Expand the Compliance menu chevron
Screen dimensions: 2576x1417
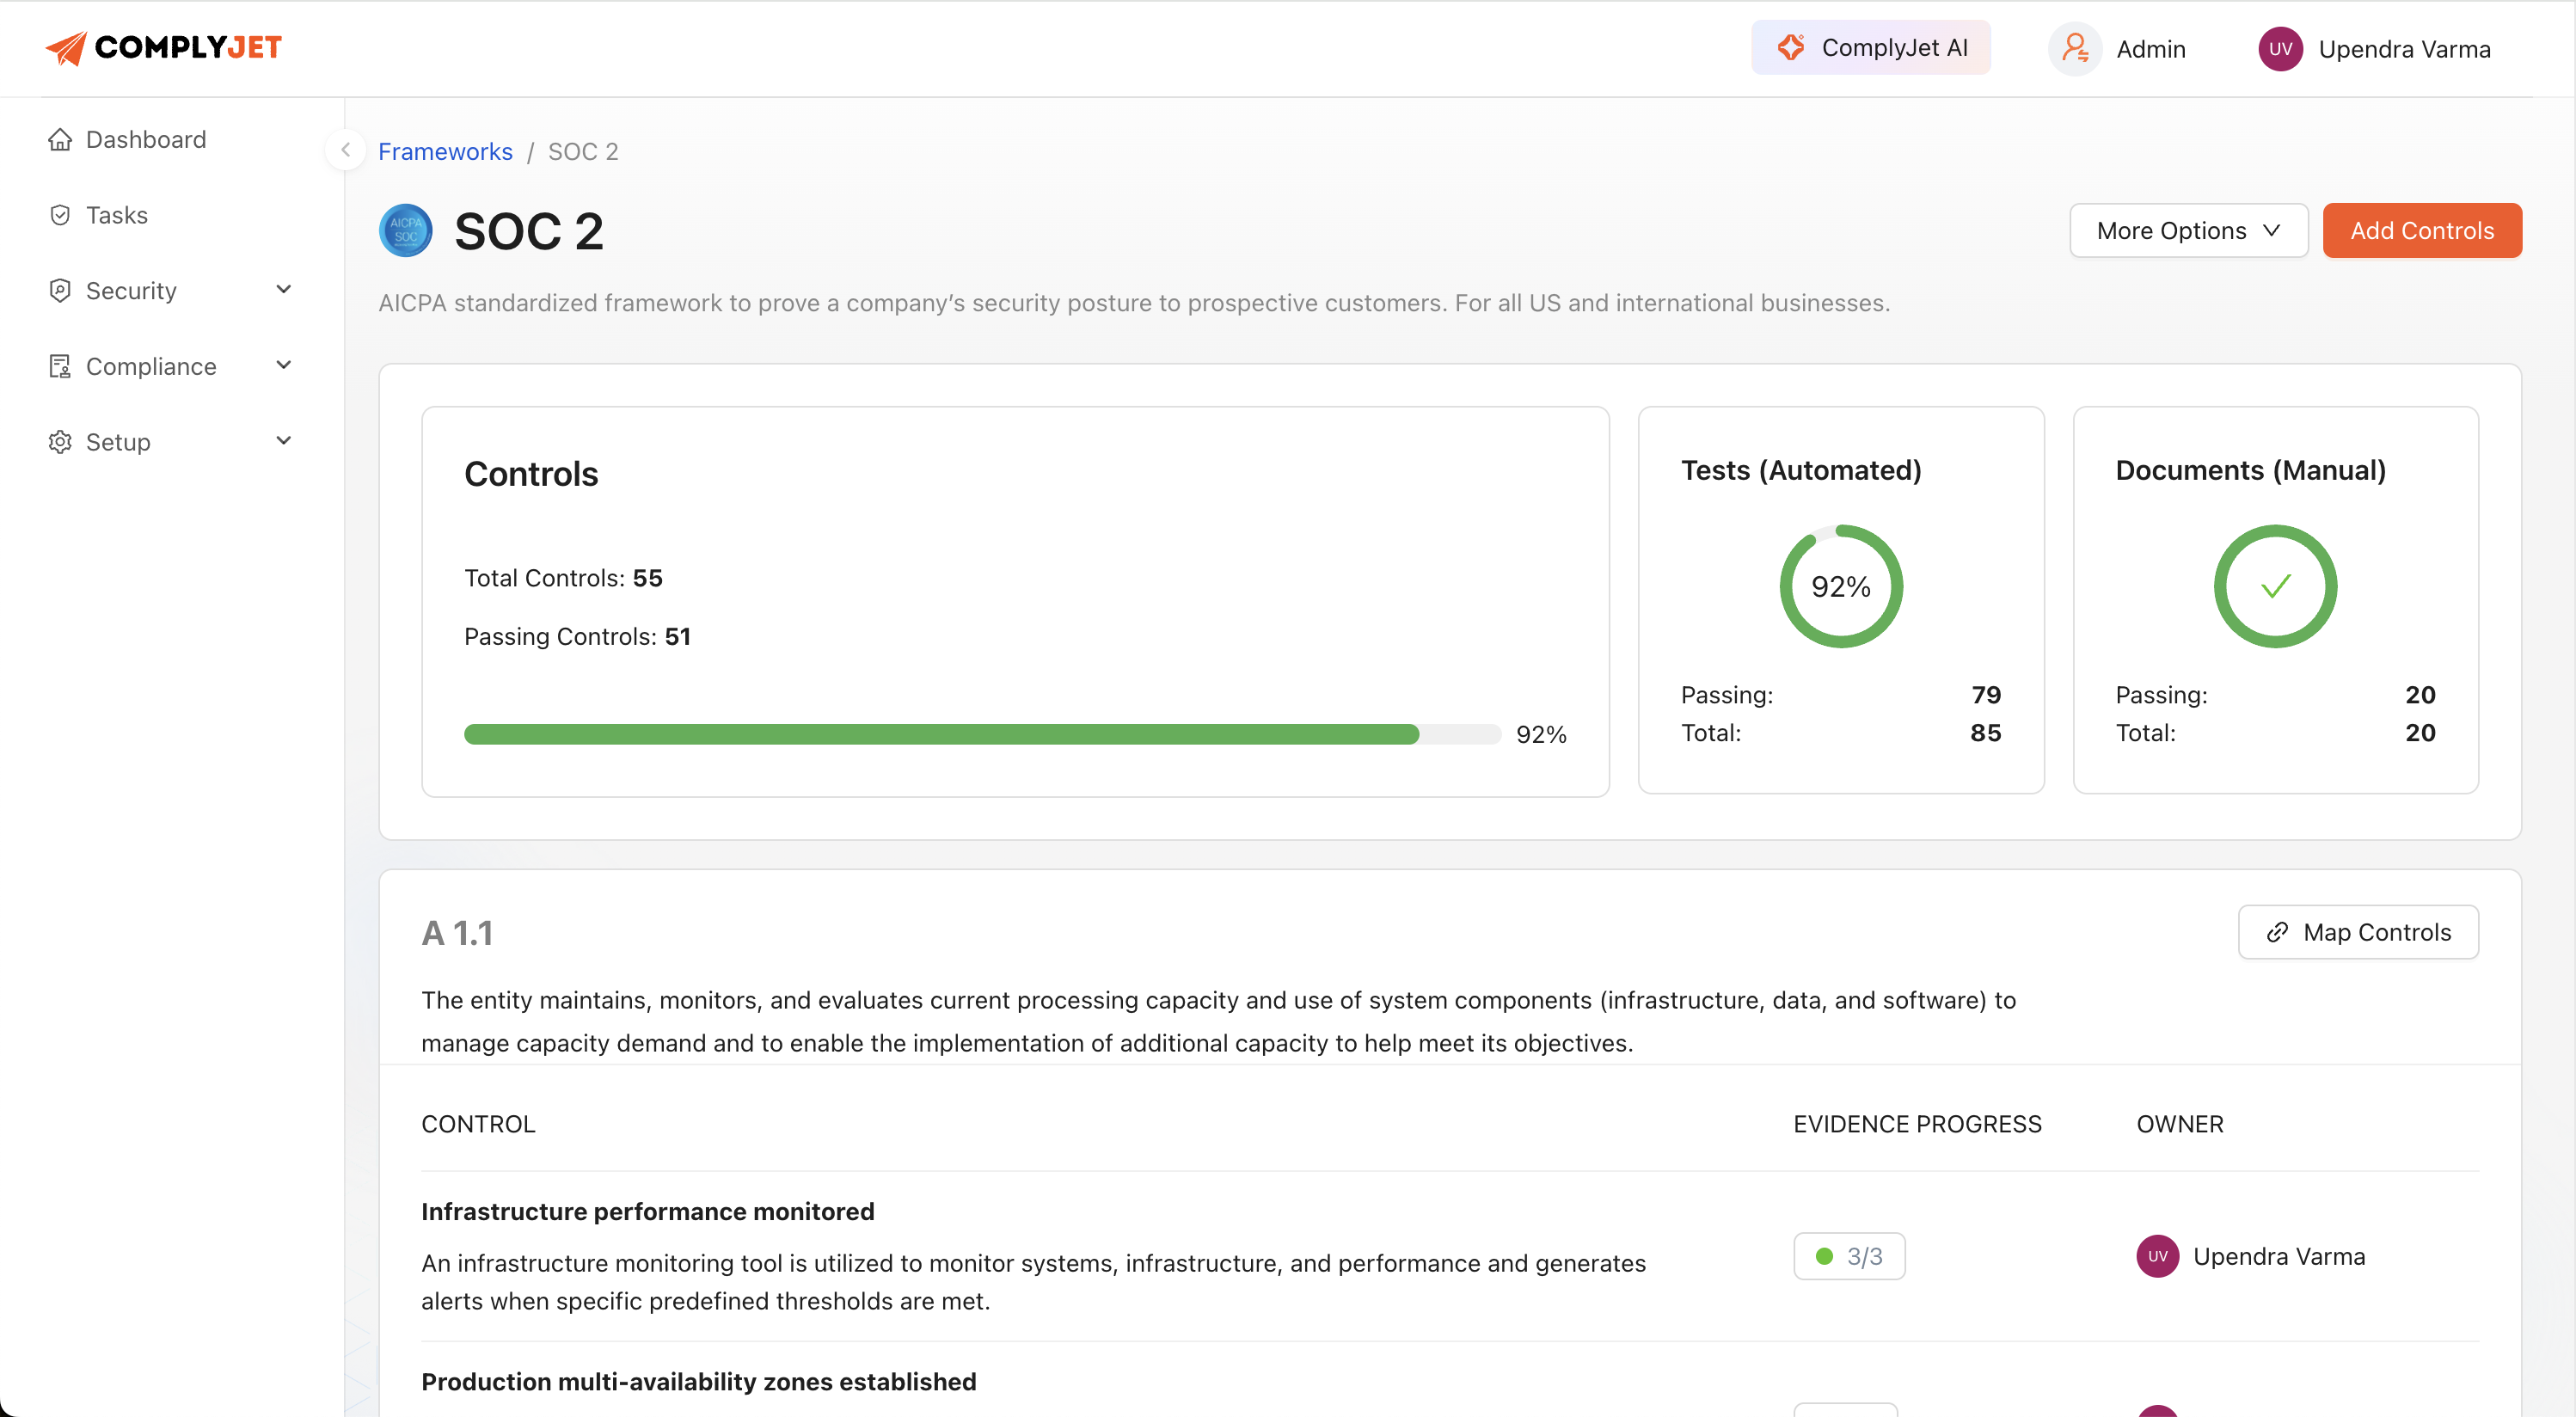(x=284, y=365)
